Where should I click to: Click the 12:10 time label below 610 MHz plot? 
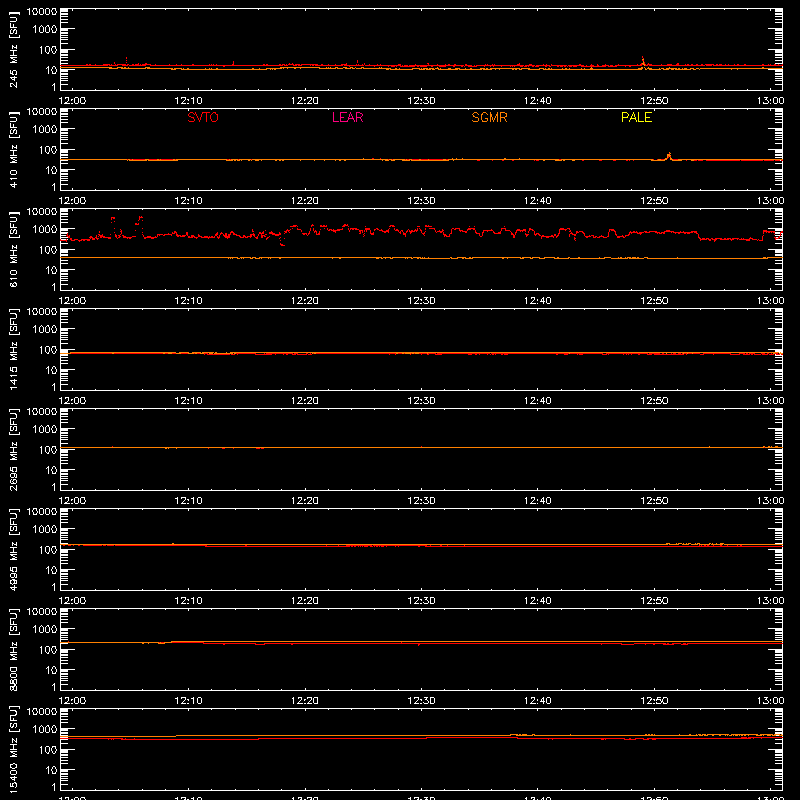188,301
